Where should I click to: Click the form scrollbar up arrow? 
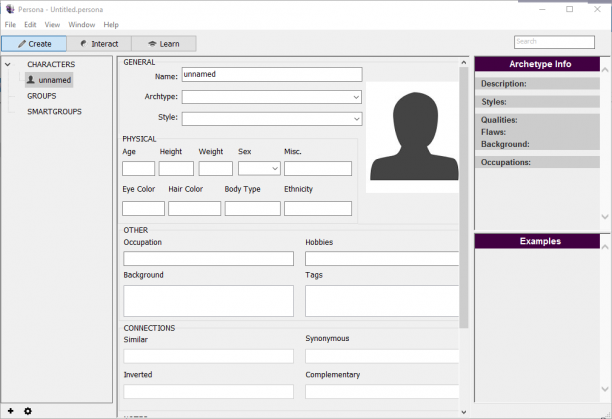tap(464, 62)
